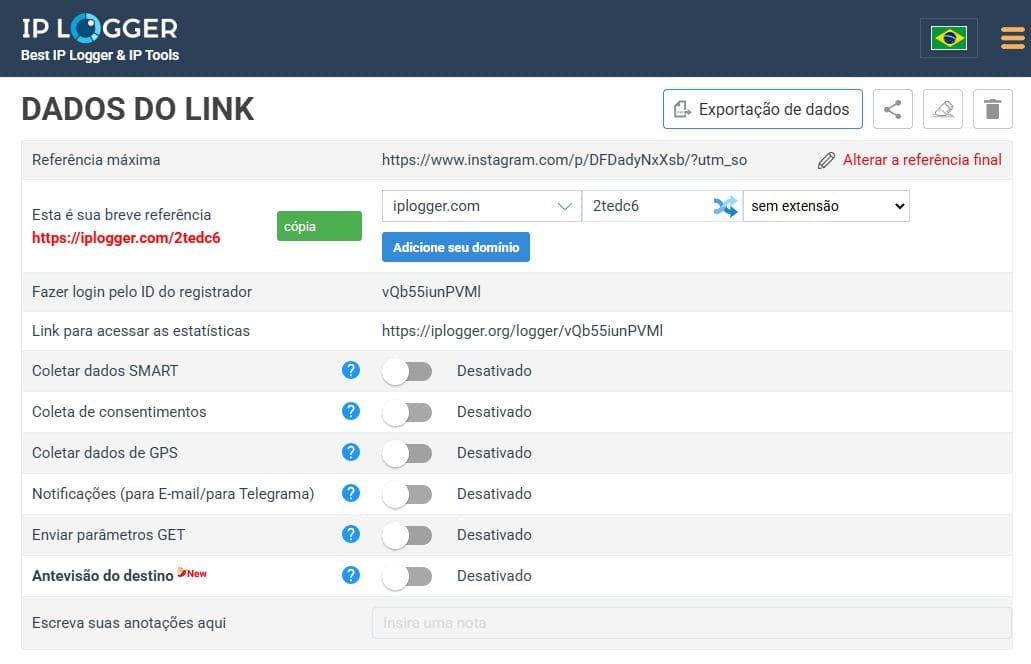Click Exportação de dados button
The image size is (1031, 664).
(763, 109)
